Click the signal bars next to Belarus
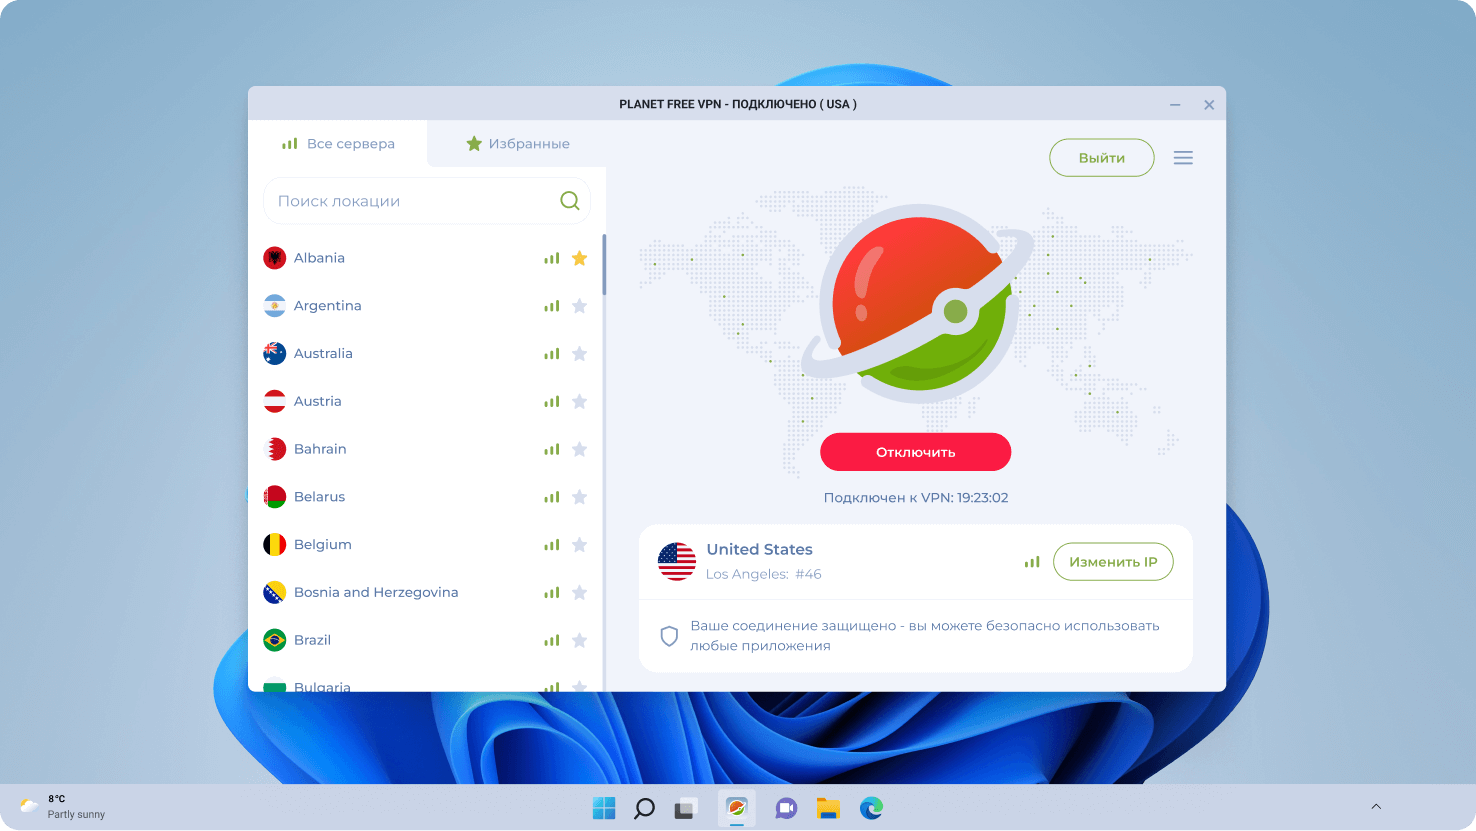 click(x=551, y=496)
